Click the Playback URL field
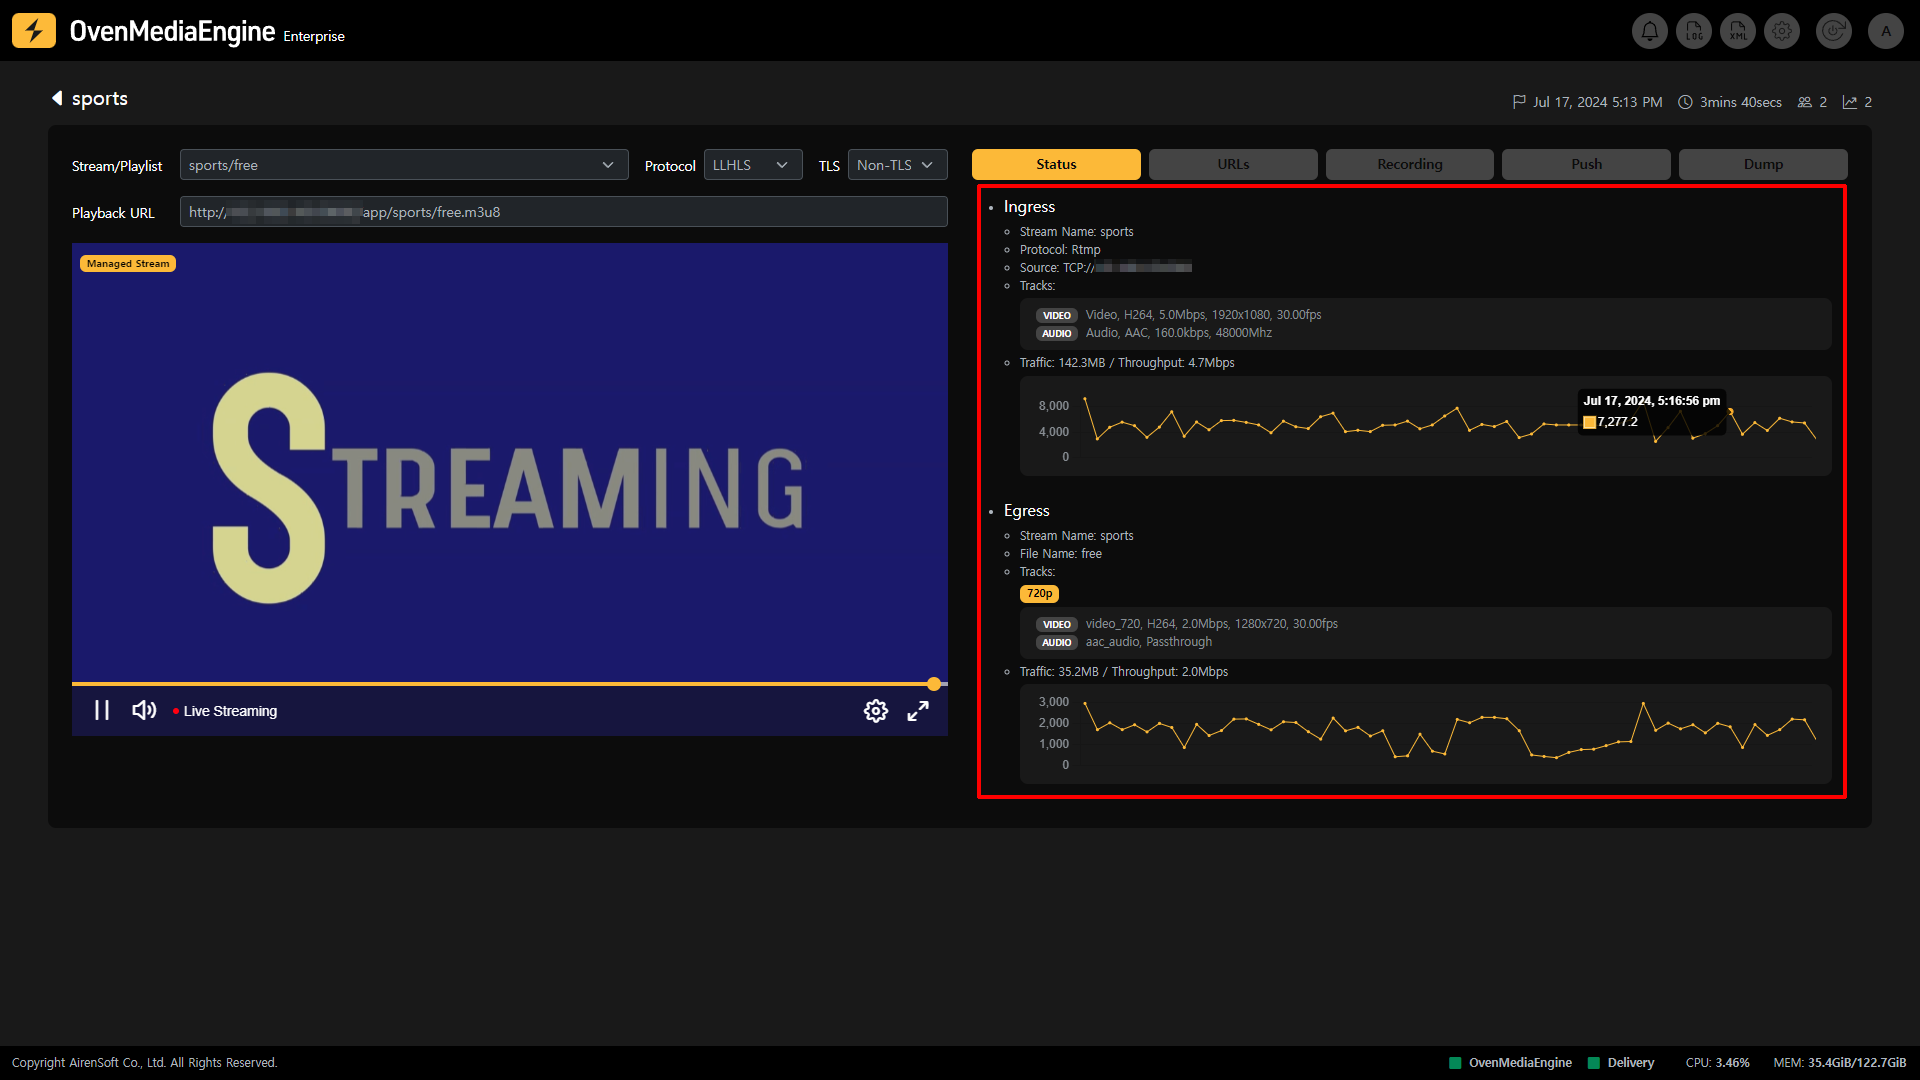 (x=563, y=212)
